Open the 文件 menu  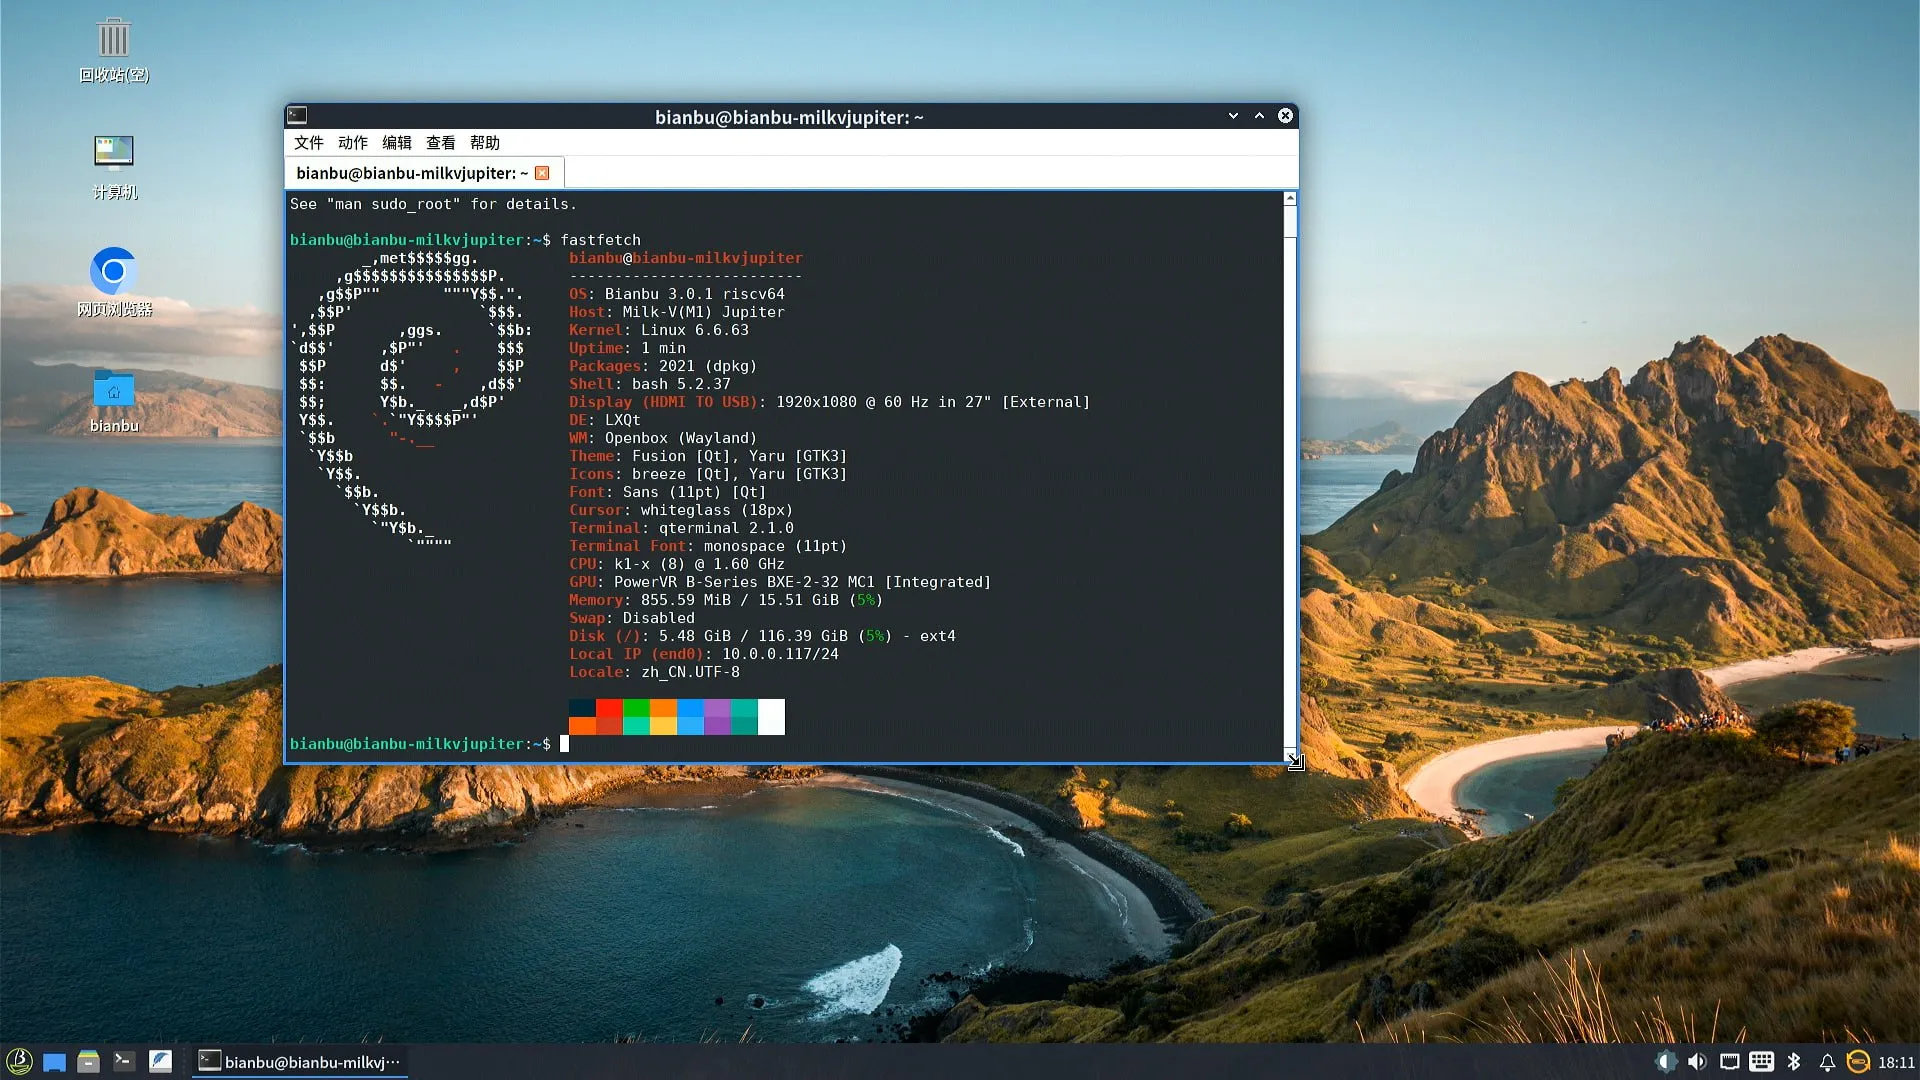(x=308, y=143)
